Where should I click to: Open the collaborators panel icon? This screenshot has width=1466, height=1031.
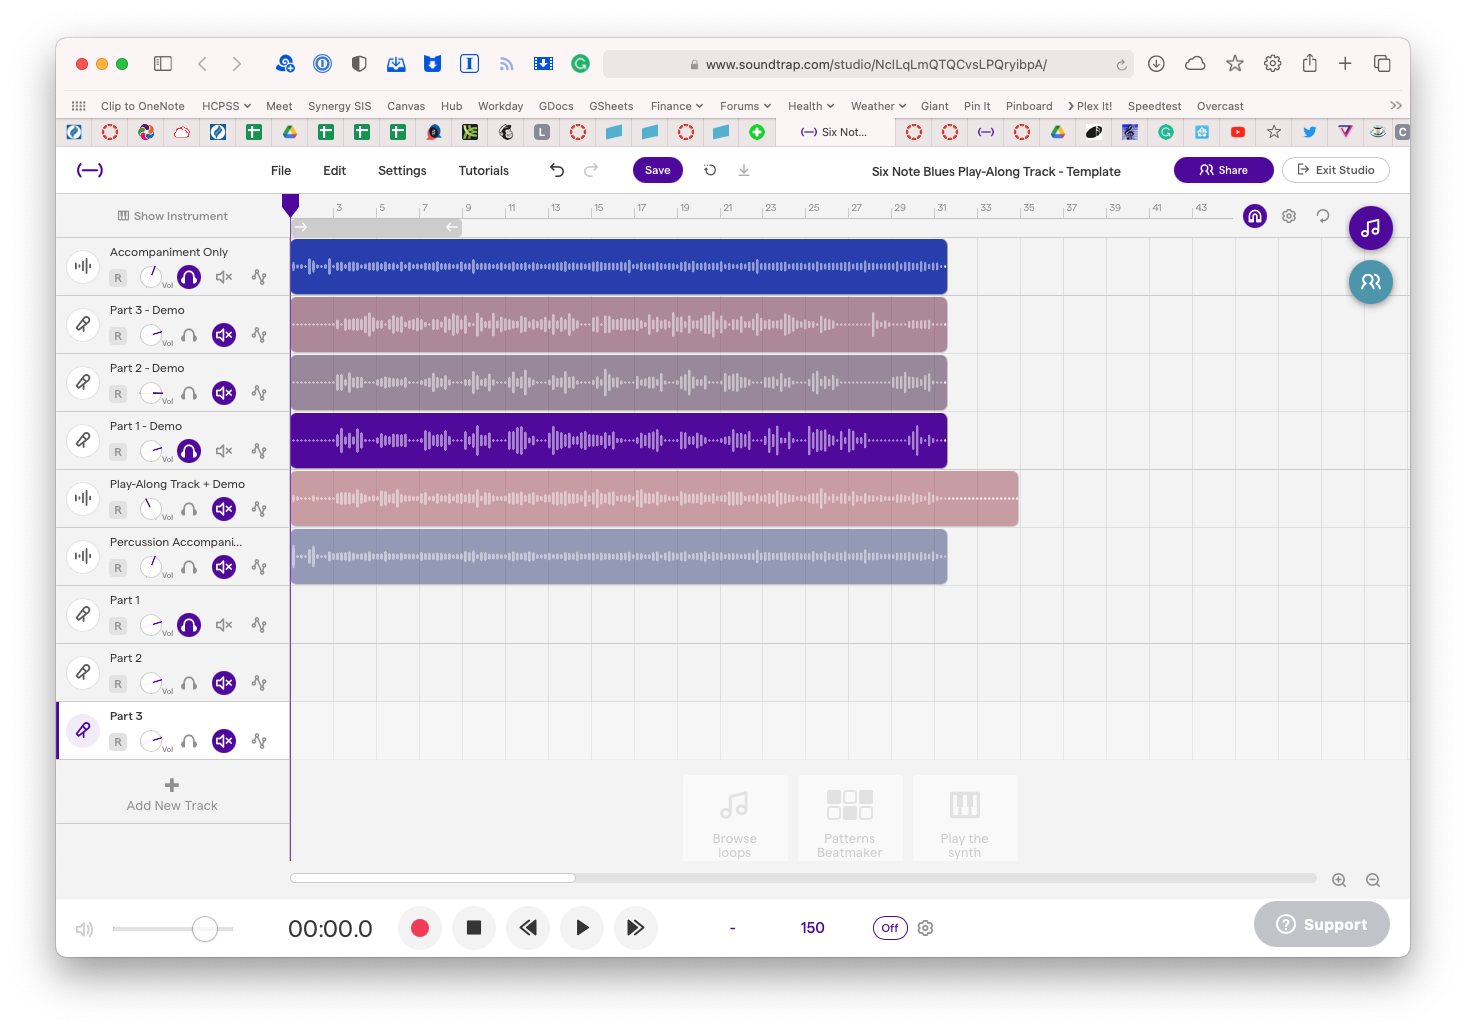pyautogui.click(x=1370, y=282)
